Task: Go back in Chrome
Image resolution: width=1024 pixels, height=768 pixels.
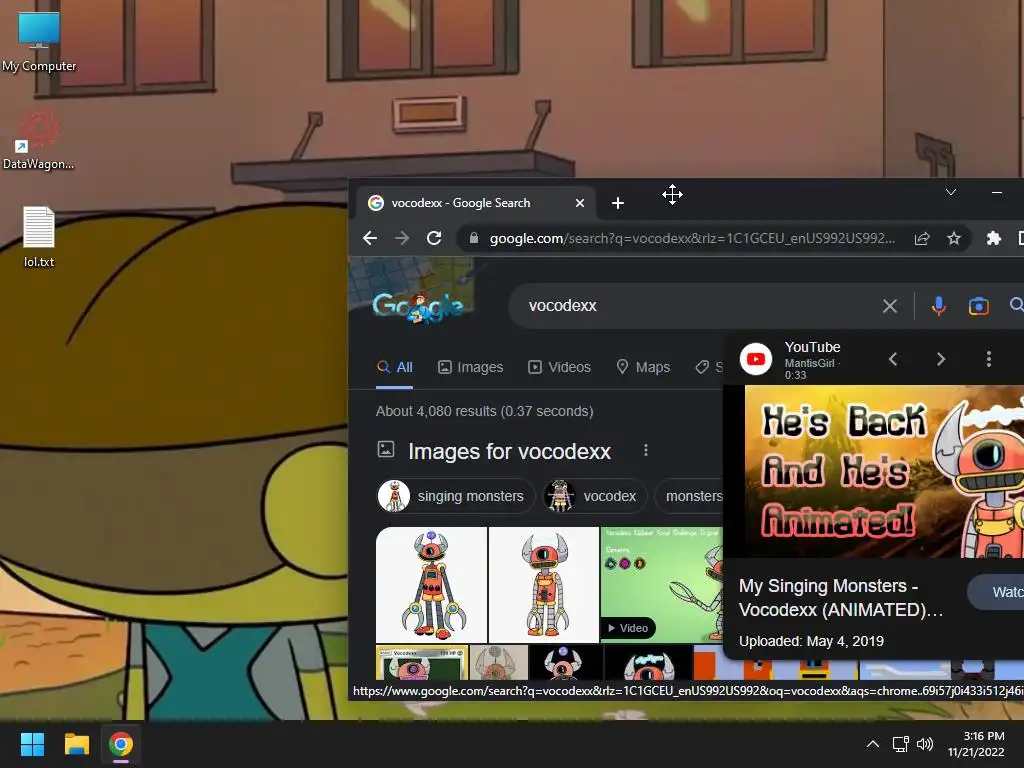Action: (370, 238)
